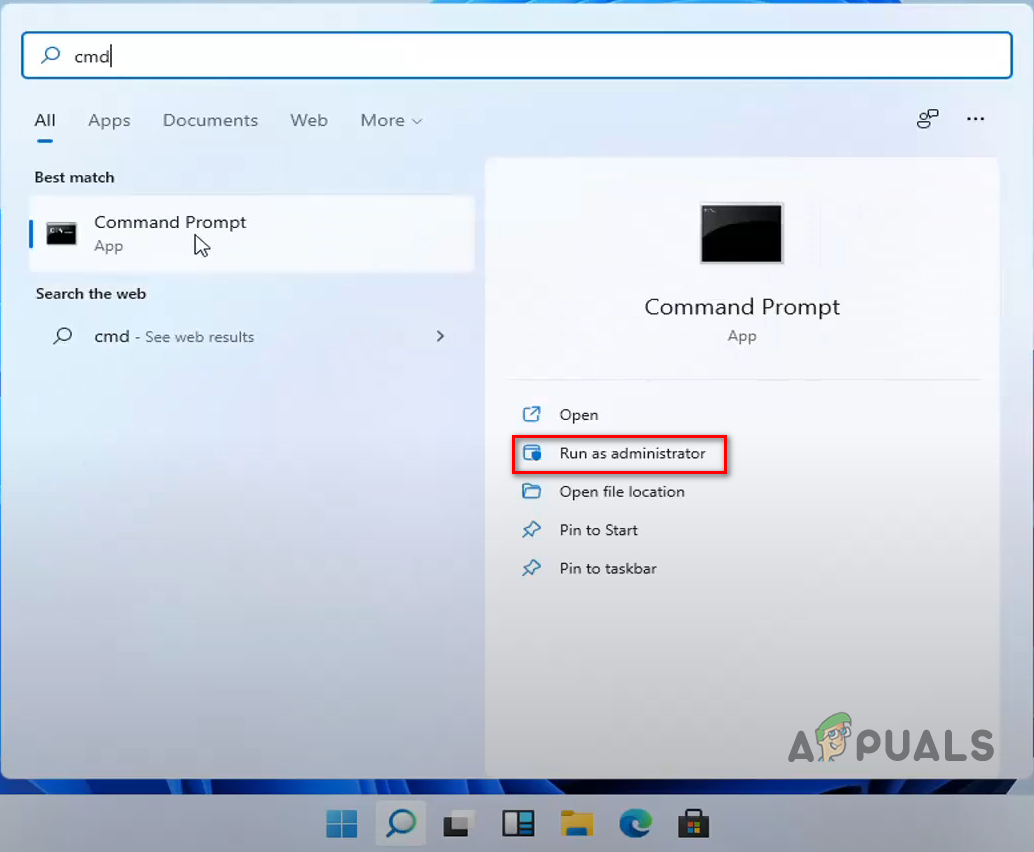Open the Windows Start button
The image size is (1034, 852).
[x=342, y=824]
